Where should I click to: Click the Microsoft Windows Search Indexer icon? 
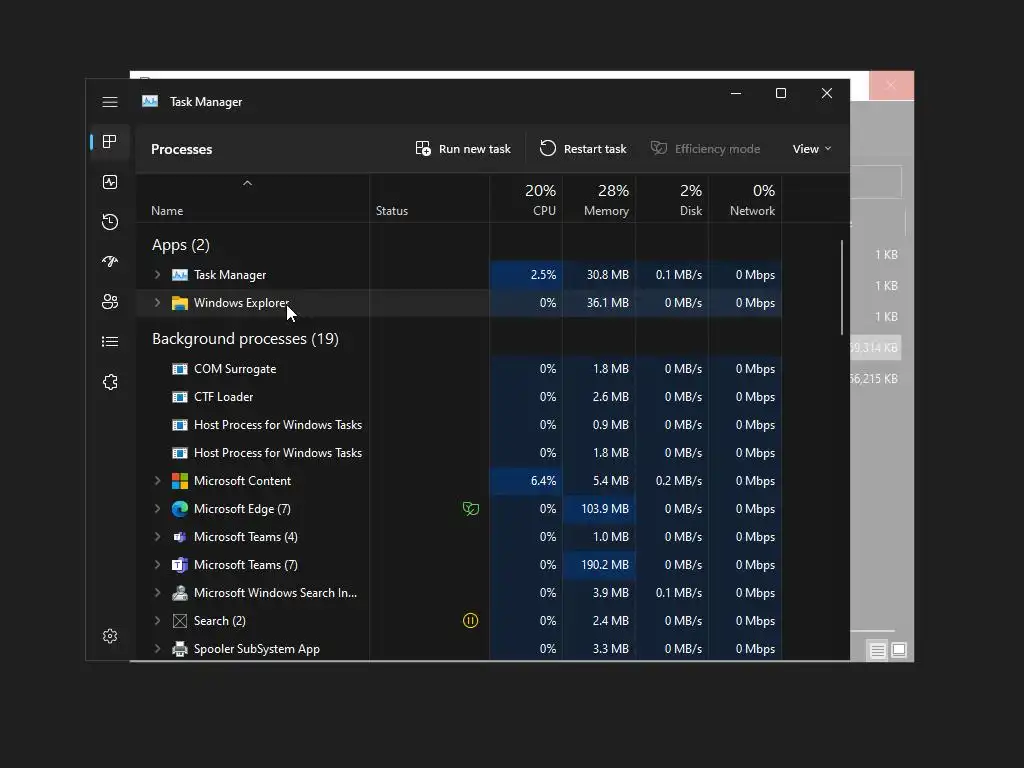180,593
